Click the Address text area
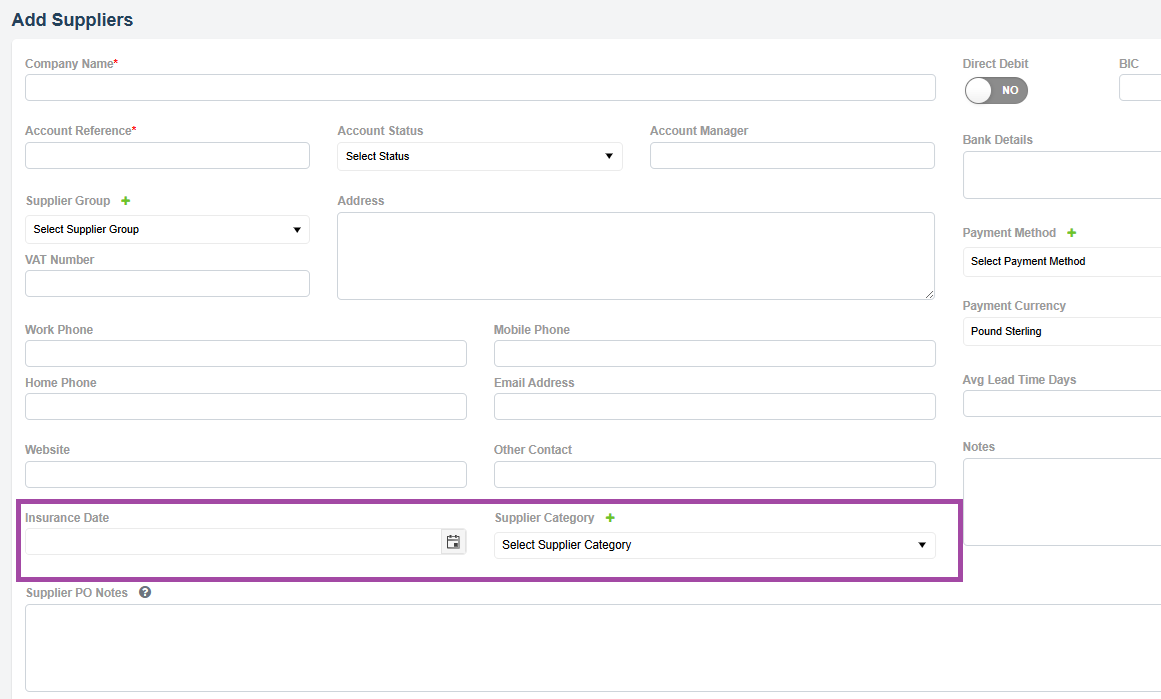 pos(635,255)
